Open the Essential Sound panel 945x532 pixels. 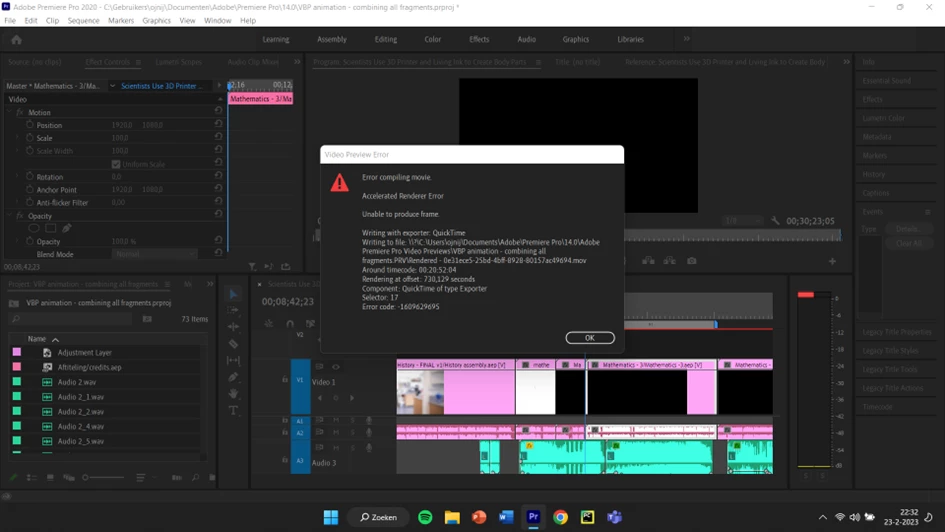pyautogui.click(x=887, y=80)
